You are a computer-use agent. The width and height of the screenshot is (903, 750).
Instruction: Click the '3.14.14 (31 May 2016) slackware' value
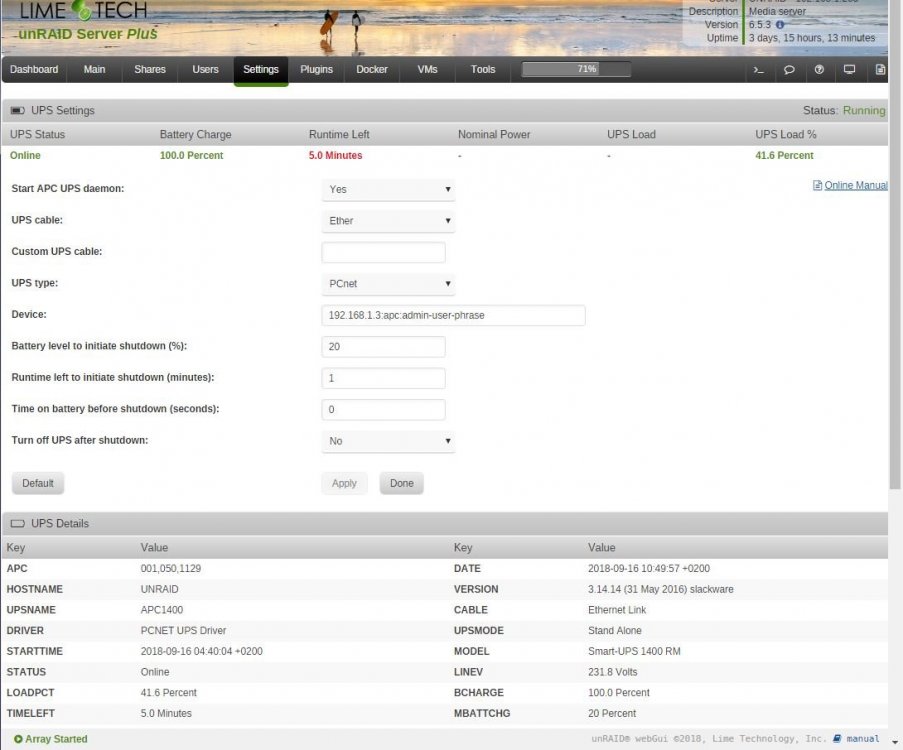[x=661, y=589]
